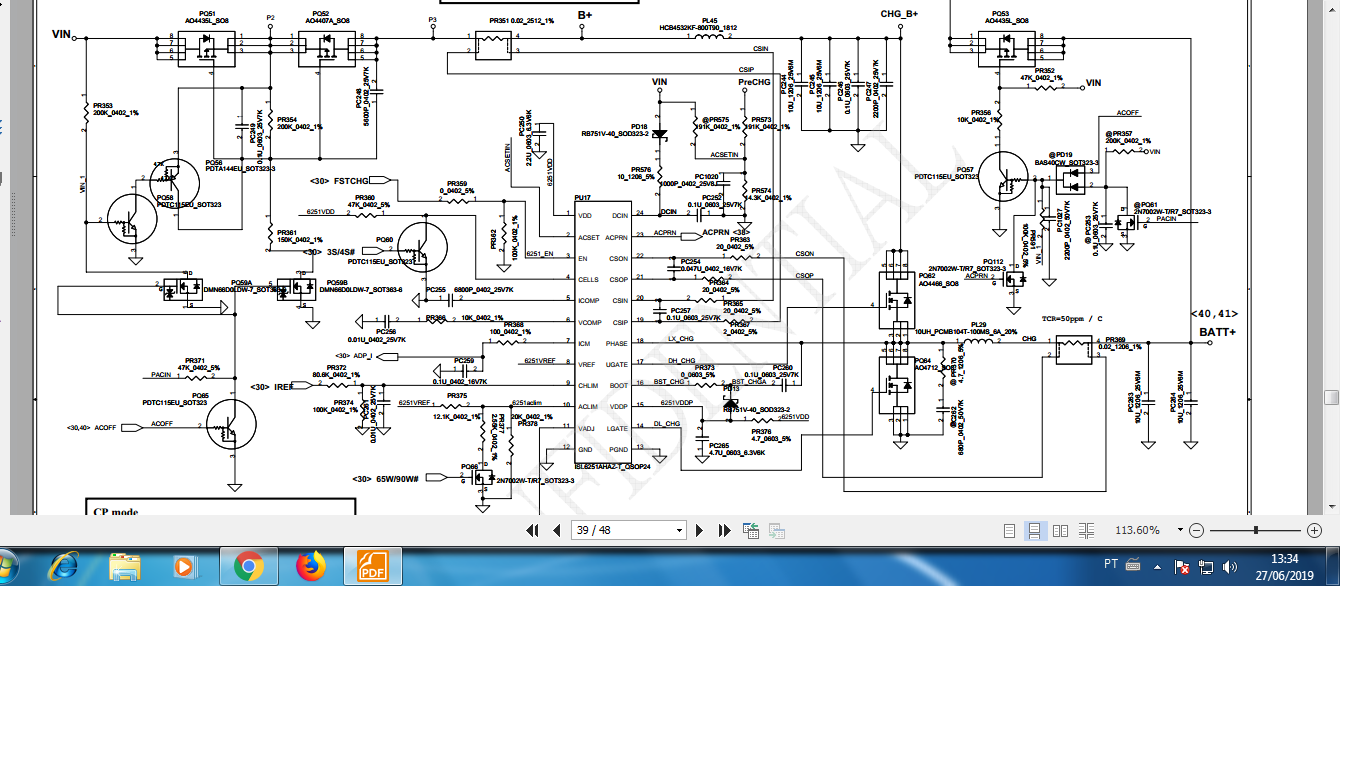1366x768 pixels.
Task: Click the clock showing 13:34
Action: coord(1285,559)
